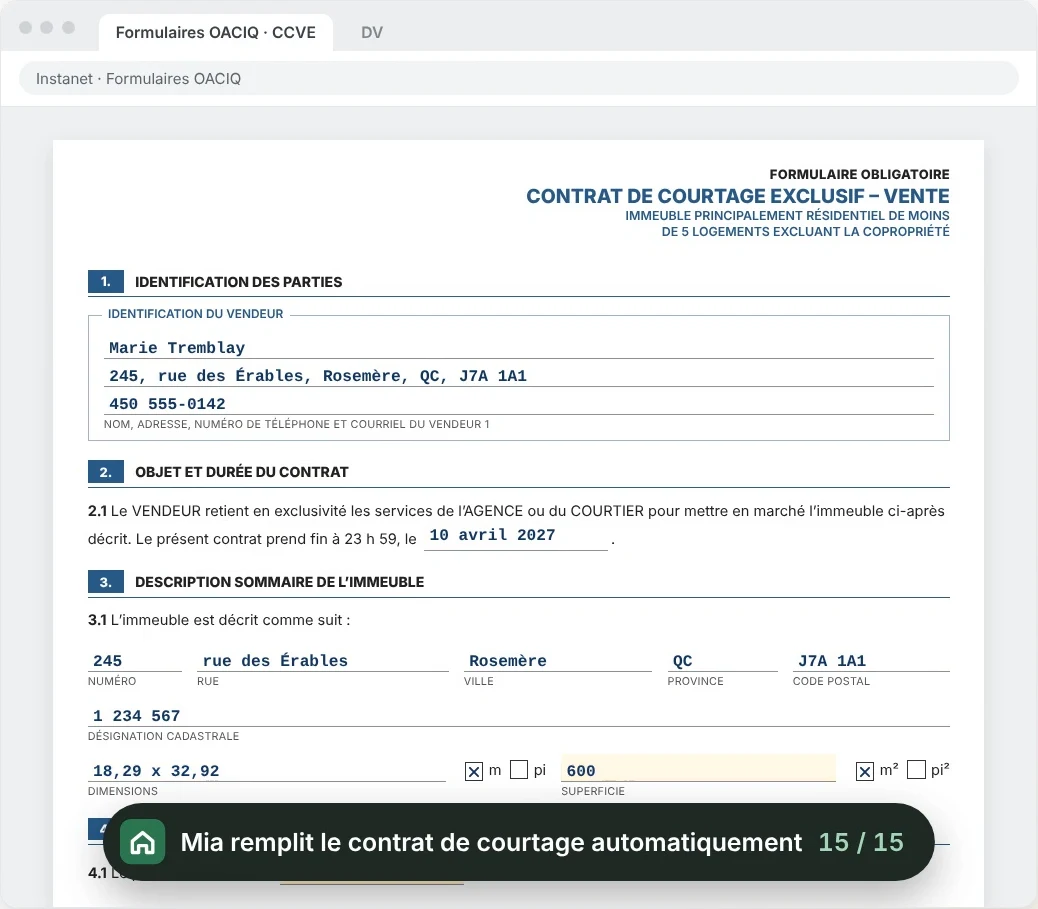The height and width of the screenshot is (909, 1038).
Task: Click the Ville field Rosemère
Action: pos(557,660)
